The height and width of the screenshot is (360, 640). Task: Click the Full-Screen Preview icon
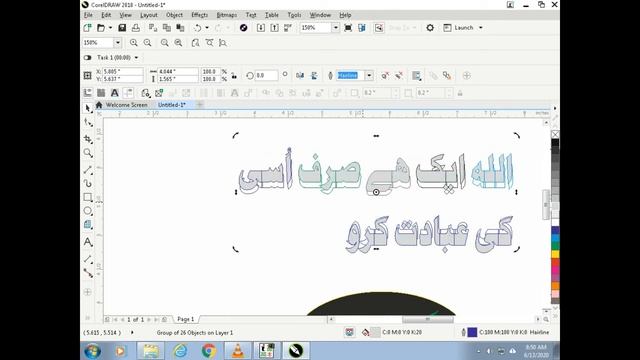(x=348, y=28)
